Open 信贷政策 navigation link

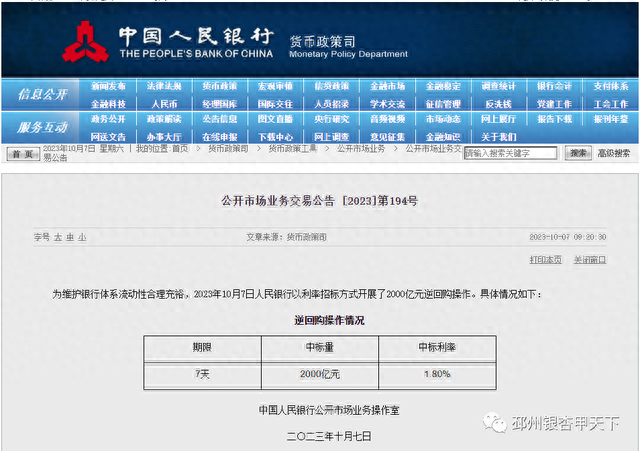(331, 86)
